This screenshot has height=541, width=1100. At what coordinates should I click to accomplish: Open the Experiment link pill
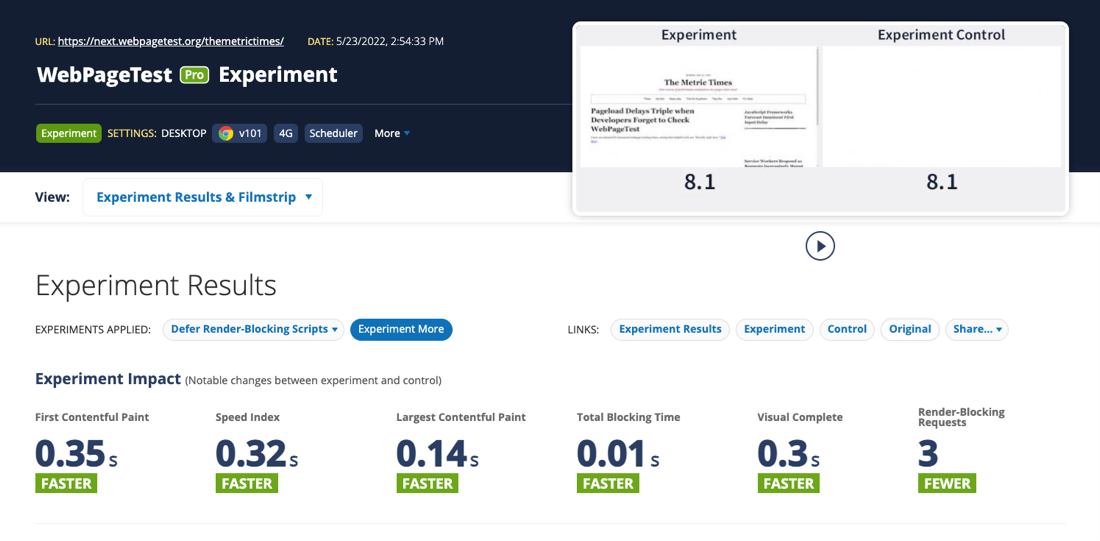click(774, 329)
